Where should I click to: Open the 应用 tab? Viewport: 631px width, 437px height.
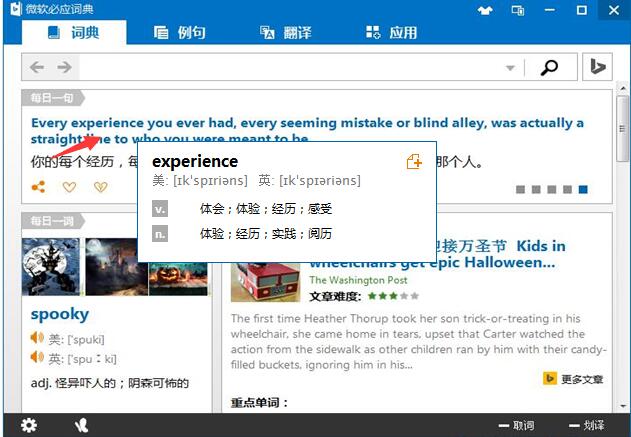(391, 32)
